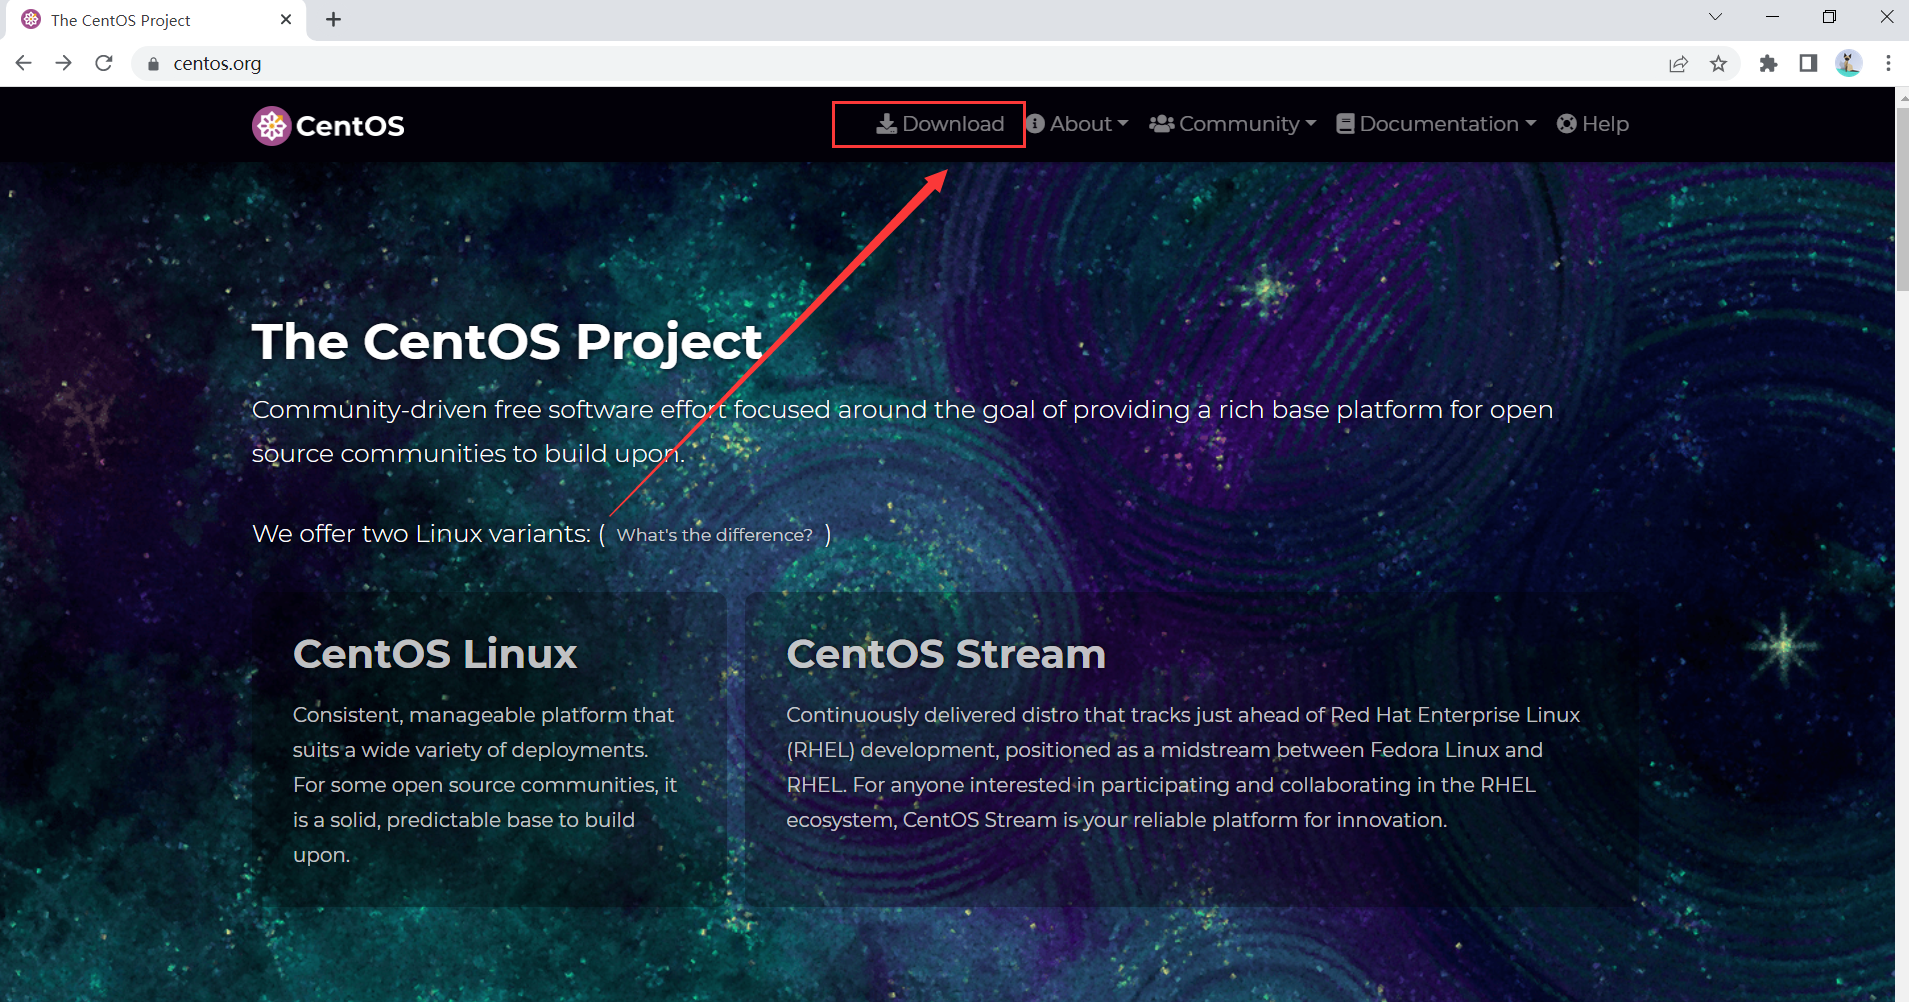Toggle the browser side panel
1909x1002 pixels.
pos(1808,64)
